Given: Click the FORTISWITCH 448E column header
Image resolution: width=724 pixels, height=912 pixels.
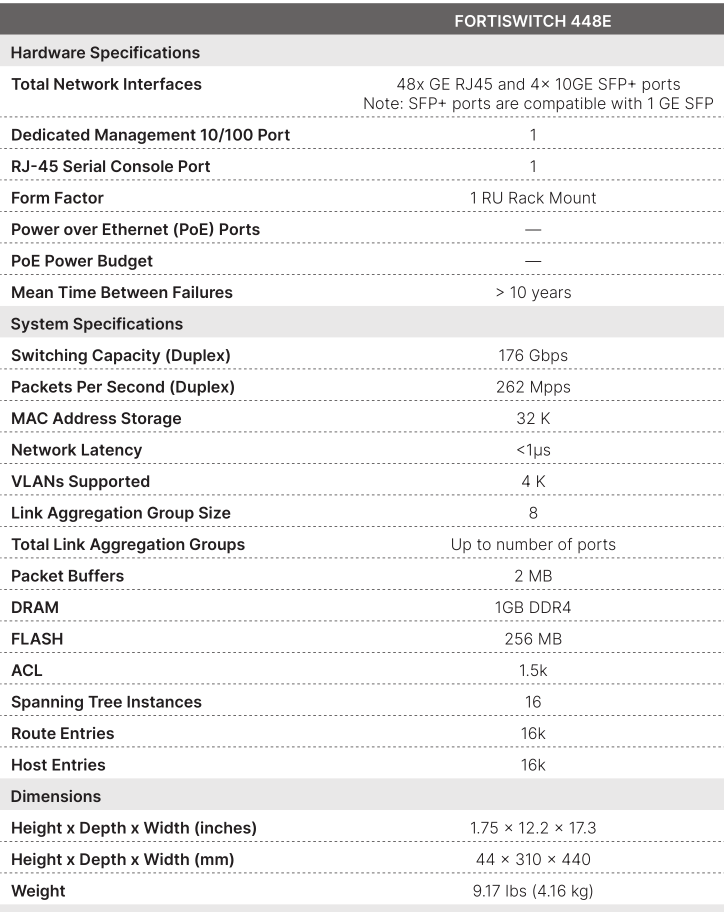Looking at the screenshot, I should (532, 19).
